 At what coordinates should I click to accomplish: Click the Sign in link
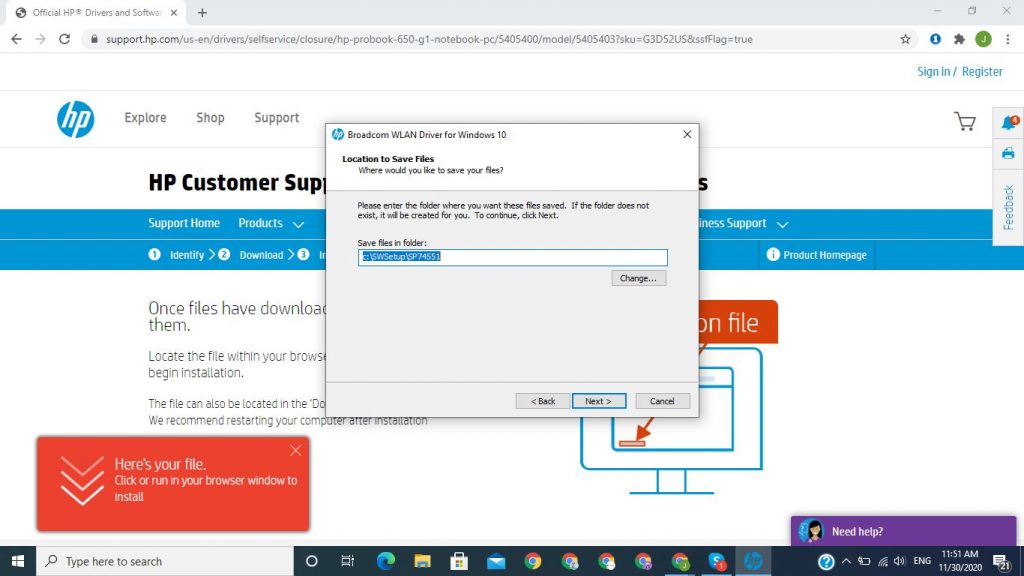point(934,72)
